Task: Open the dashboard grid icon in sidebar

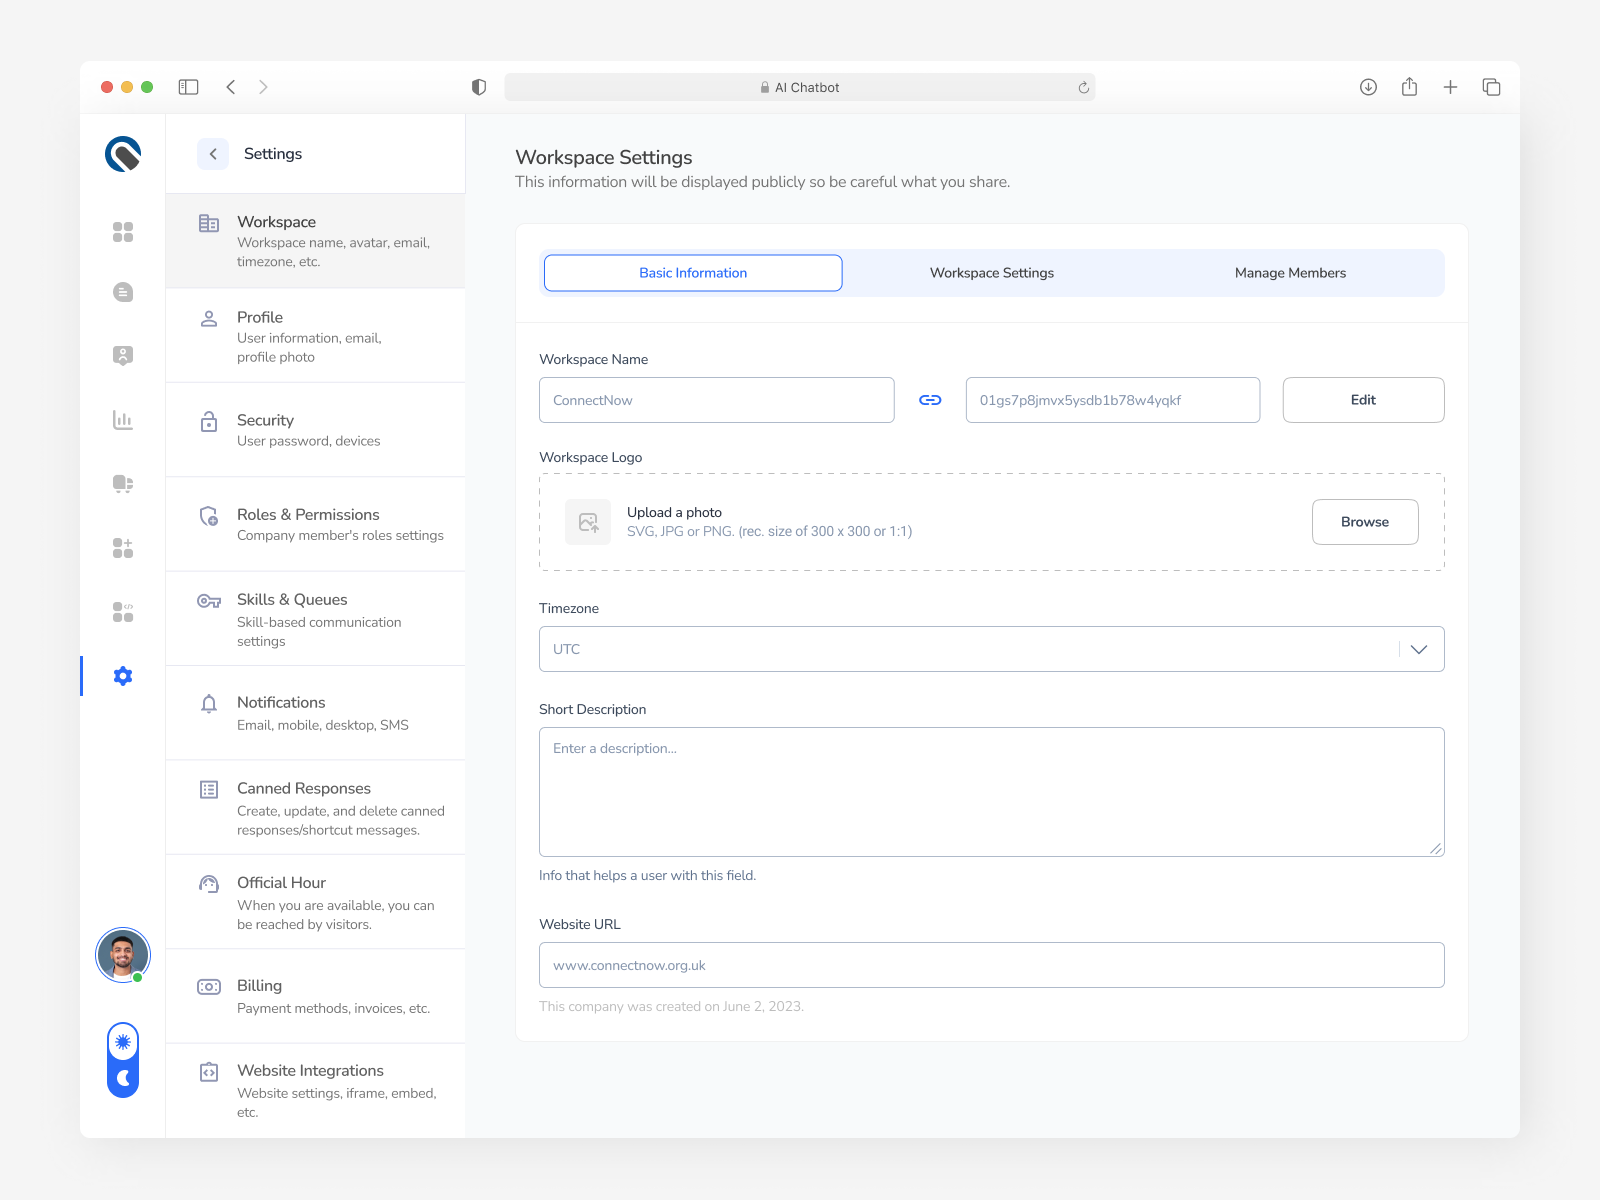Action: click(x=122, y=231)
